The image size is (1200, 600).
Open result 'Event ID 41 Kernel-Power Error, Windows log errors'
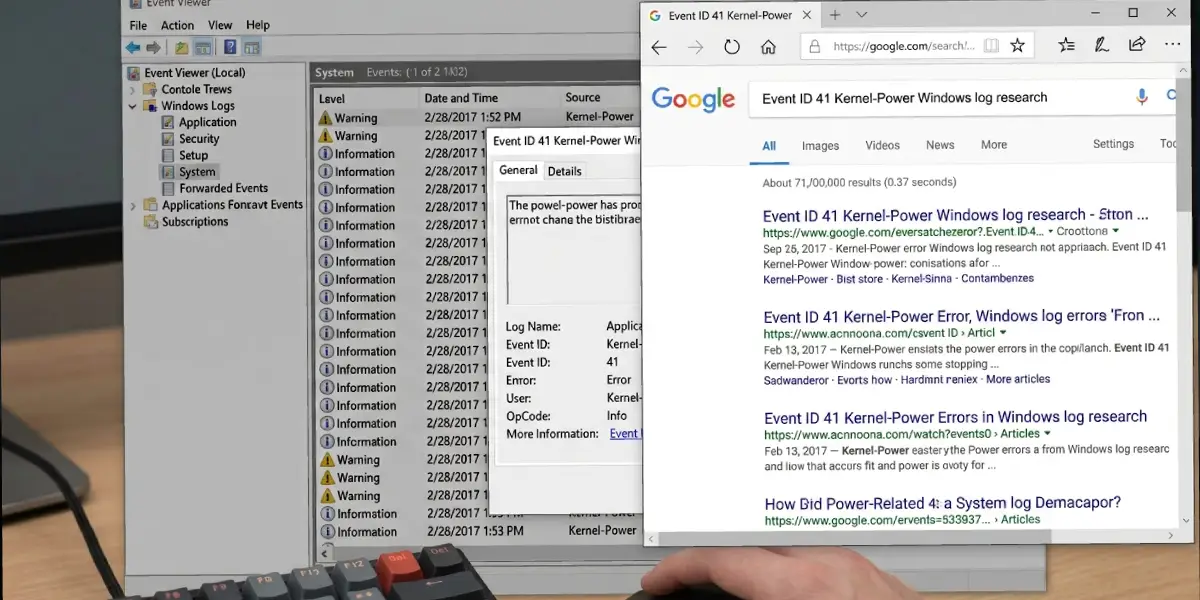click(x=961, y=316)
